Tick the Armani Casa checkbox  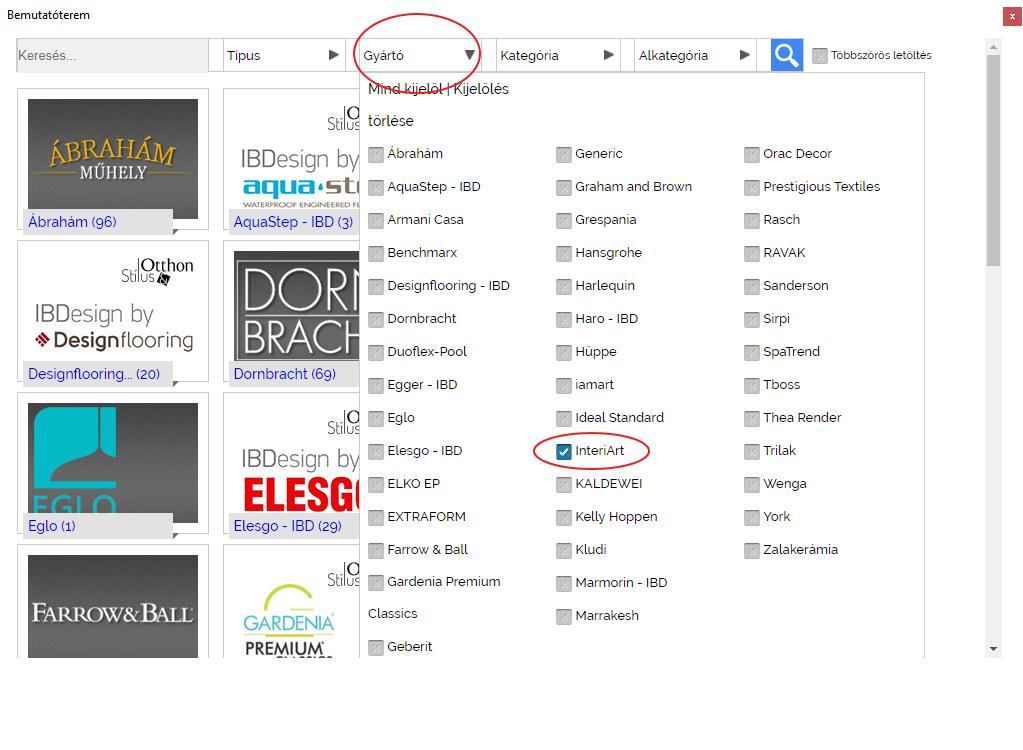pos(376,220)
